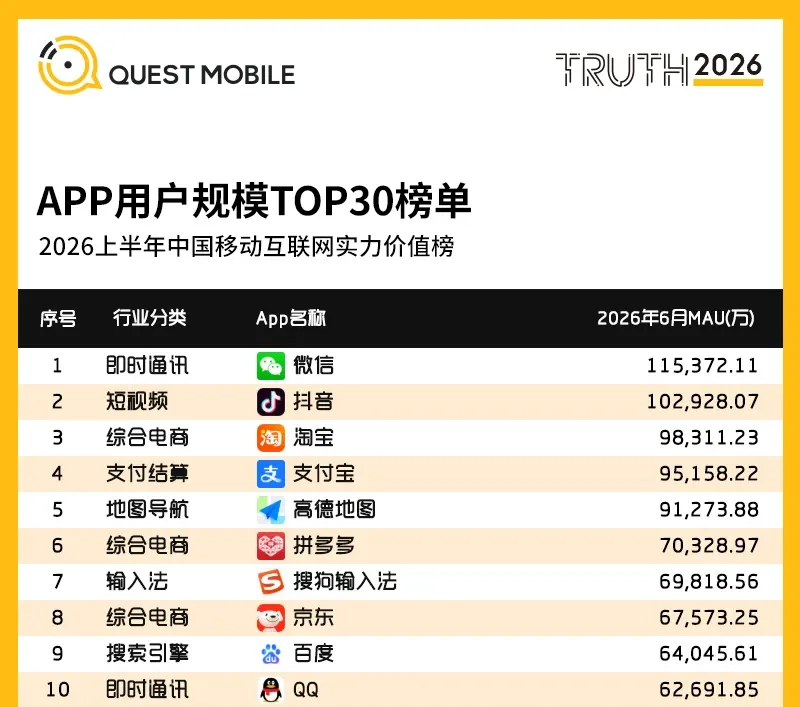Viewport: 800px width, 707px height.
Task: Click the category 地图导航
Action: coord(147,510)
